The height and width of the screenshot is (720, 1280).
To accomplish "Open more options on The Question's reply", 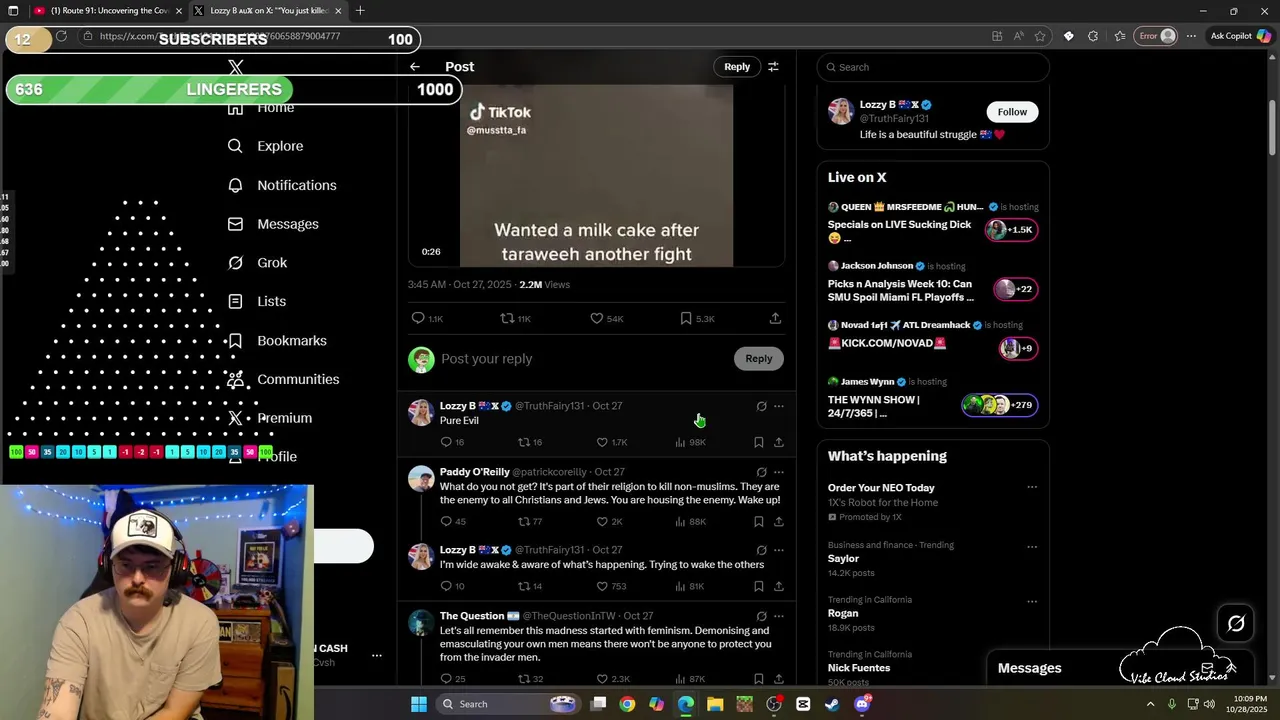I will click(x=779, y=616).
